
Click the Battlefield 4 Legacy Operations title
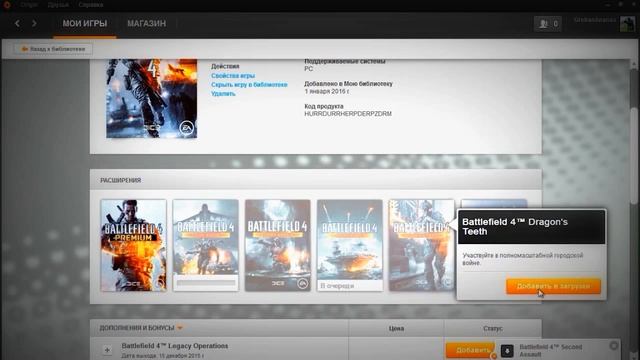[175, 346]
